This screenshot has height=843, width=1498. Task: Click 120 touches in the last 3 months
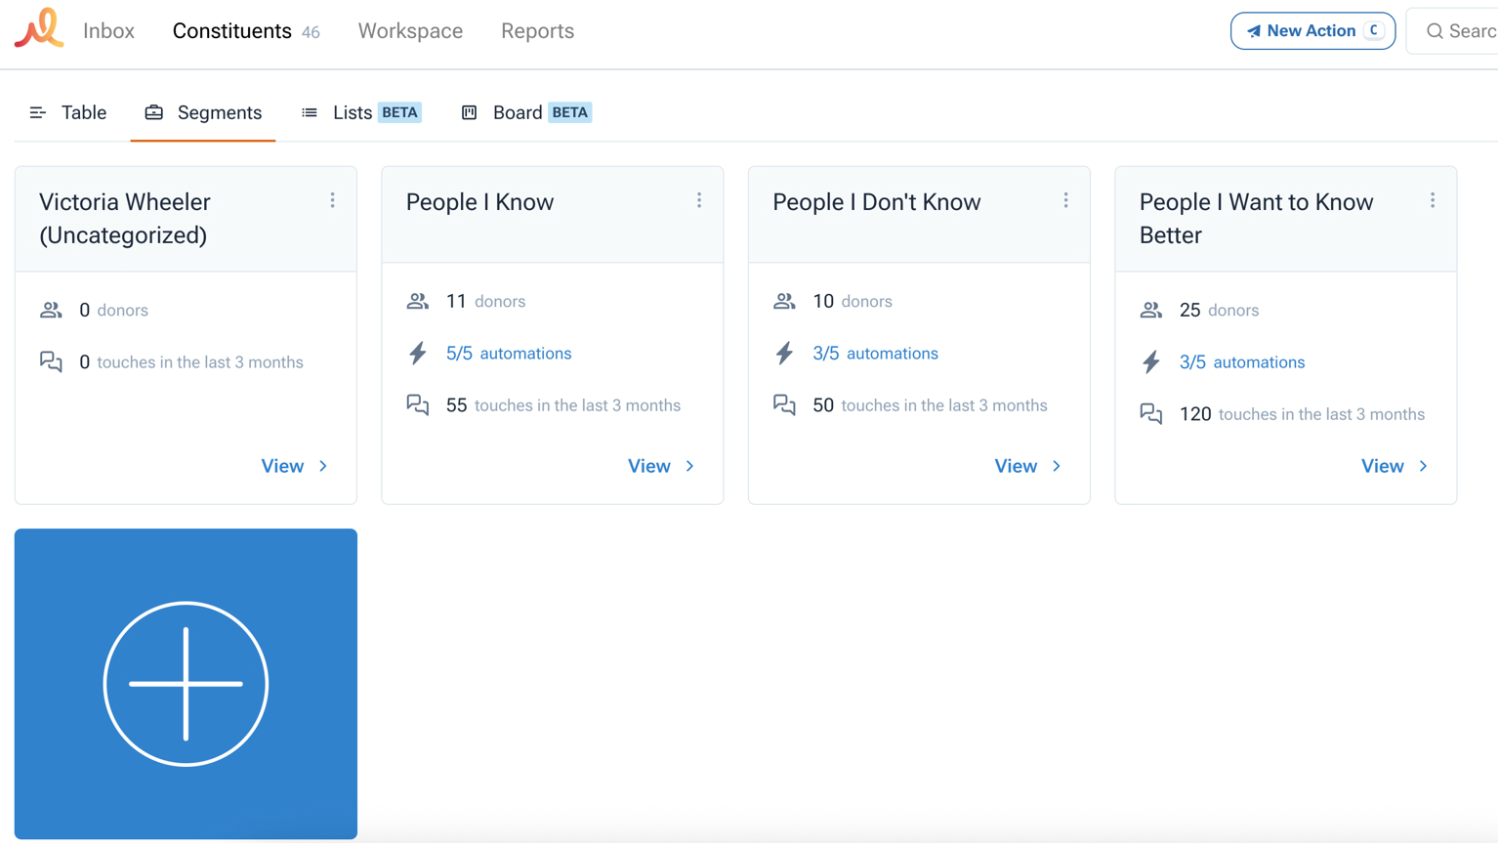click(1302, 414)
